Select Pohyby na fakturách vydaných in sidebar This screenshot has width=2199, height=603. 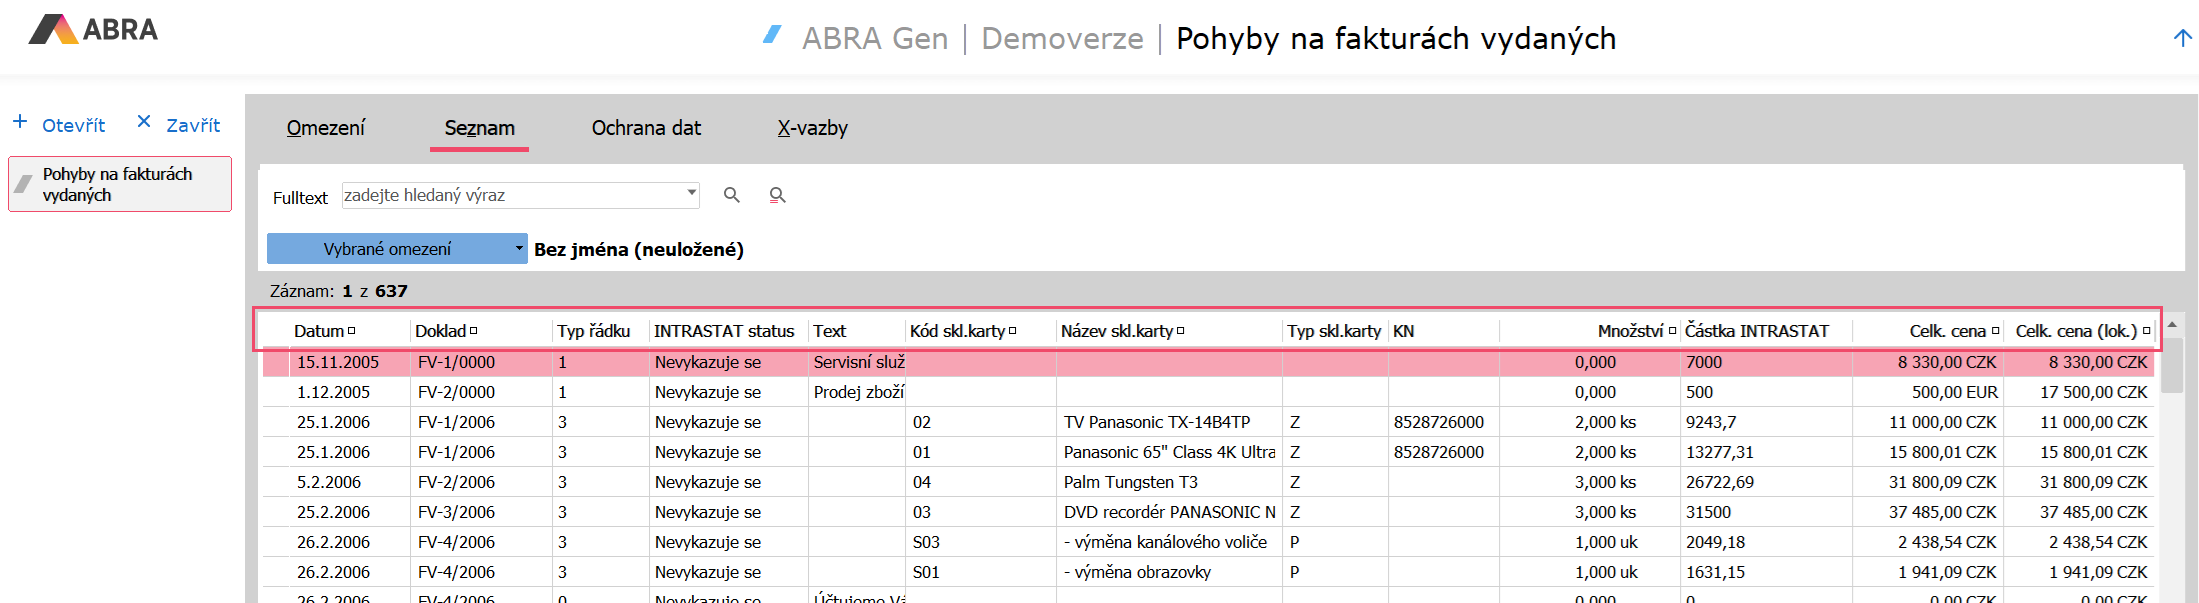click(120, 184)
